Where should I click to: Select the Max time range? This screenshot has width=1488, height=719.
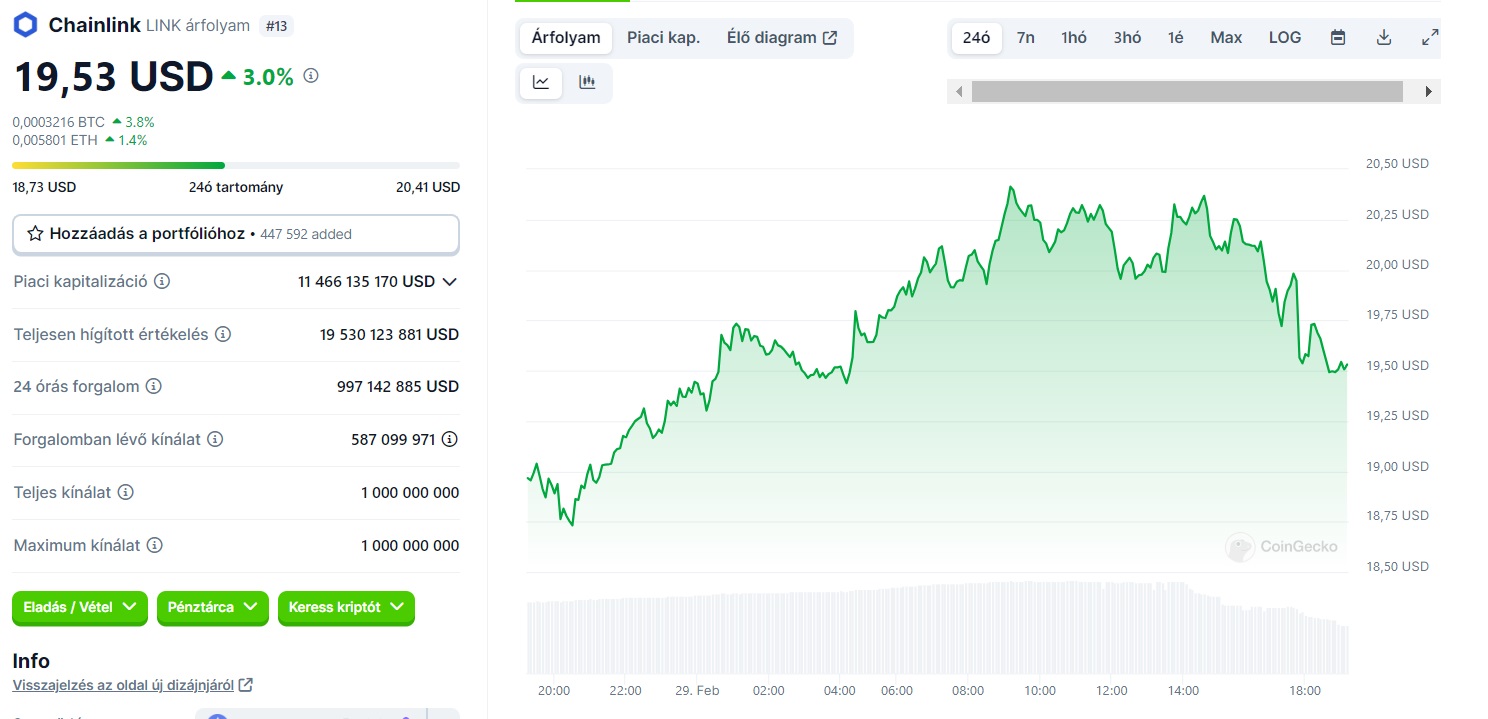pos(1226,38)
